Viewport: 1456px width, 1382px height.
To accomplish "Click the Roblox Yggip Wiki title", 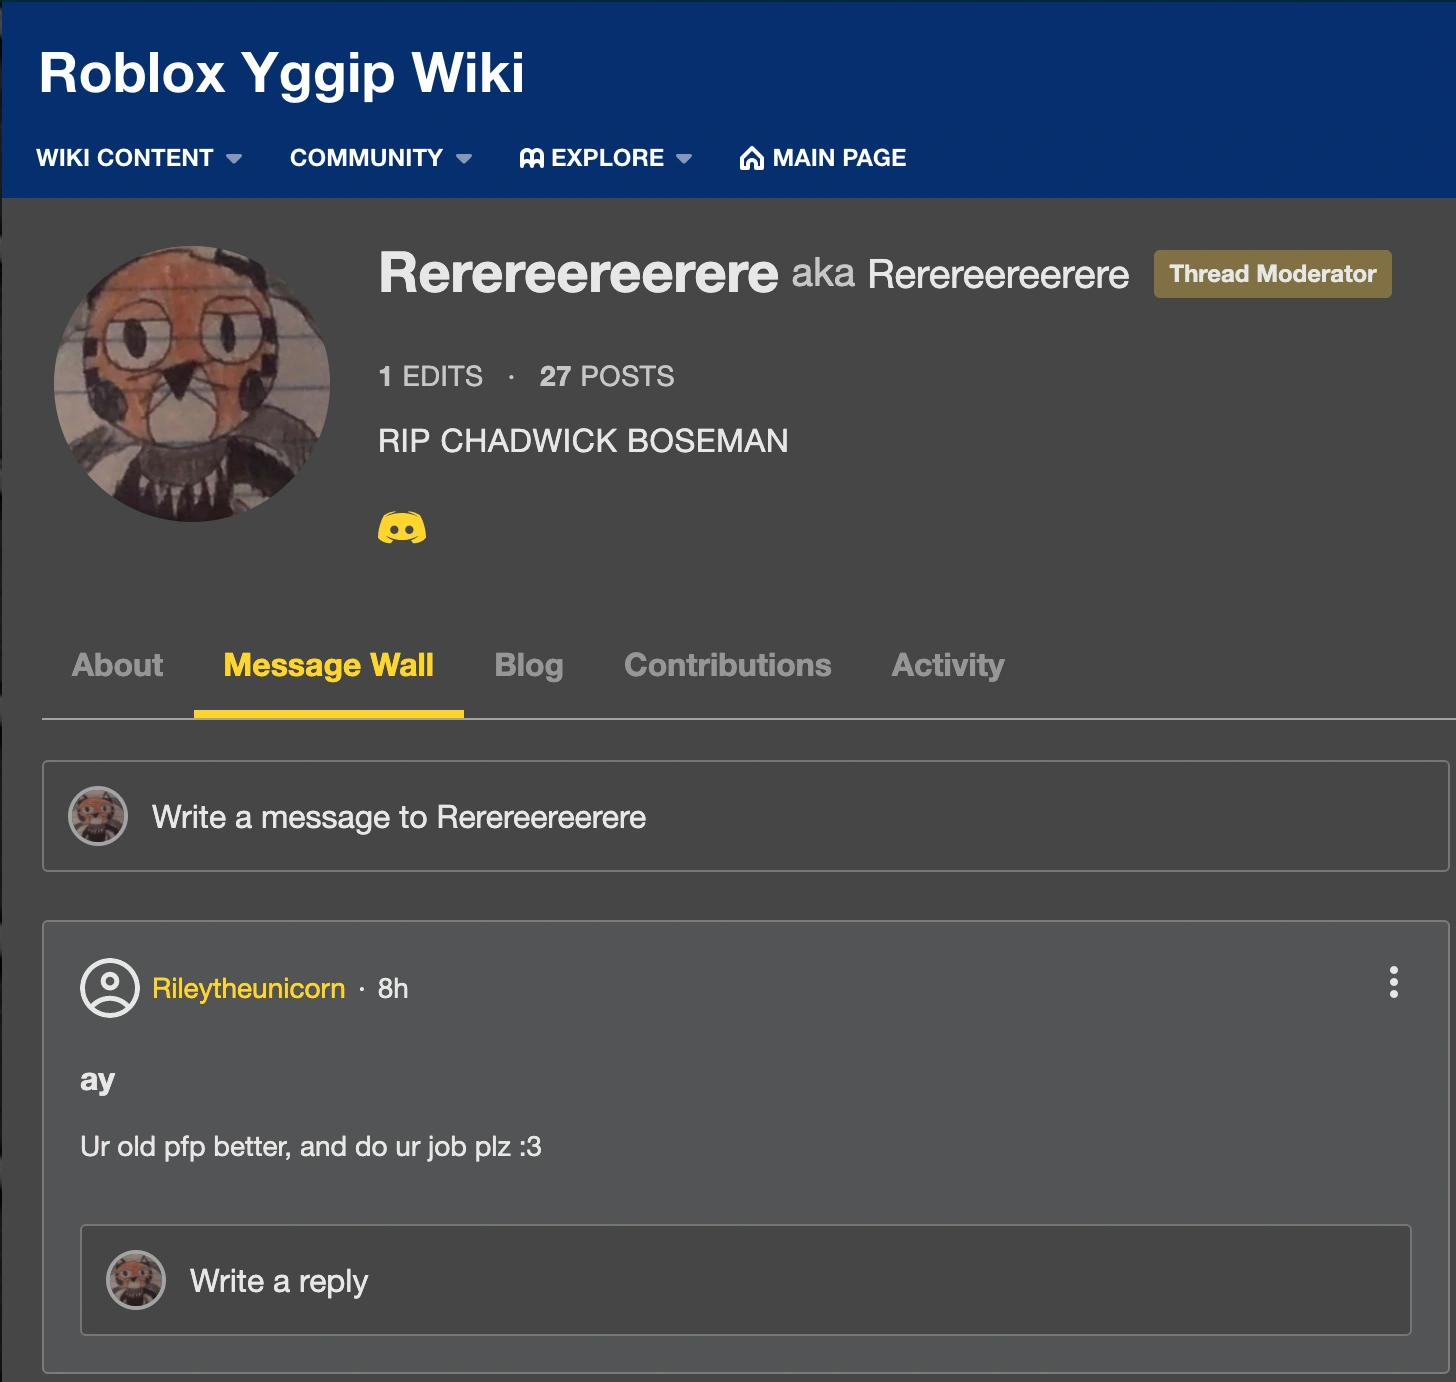I will coord(281,73).
